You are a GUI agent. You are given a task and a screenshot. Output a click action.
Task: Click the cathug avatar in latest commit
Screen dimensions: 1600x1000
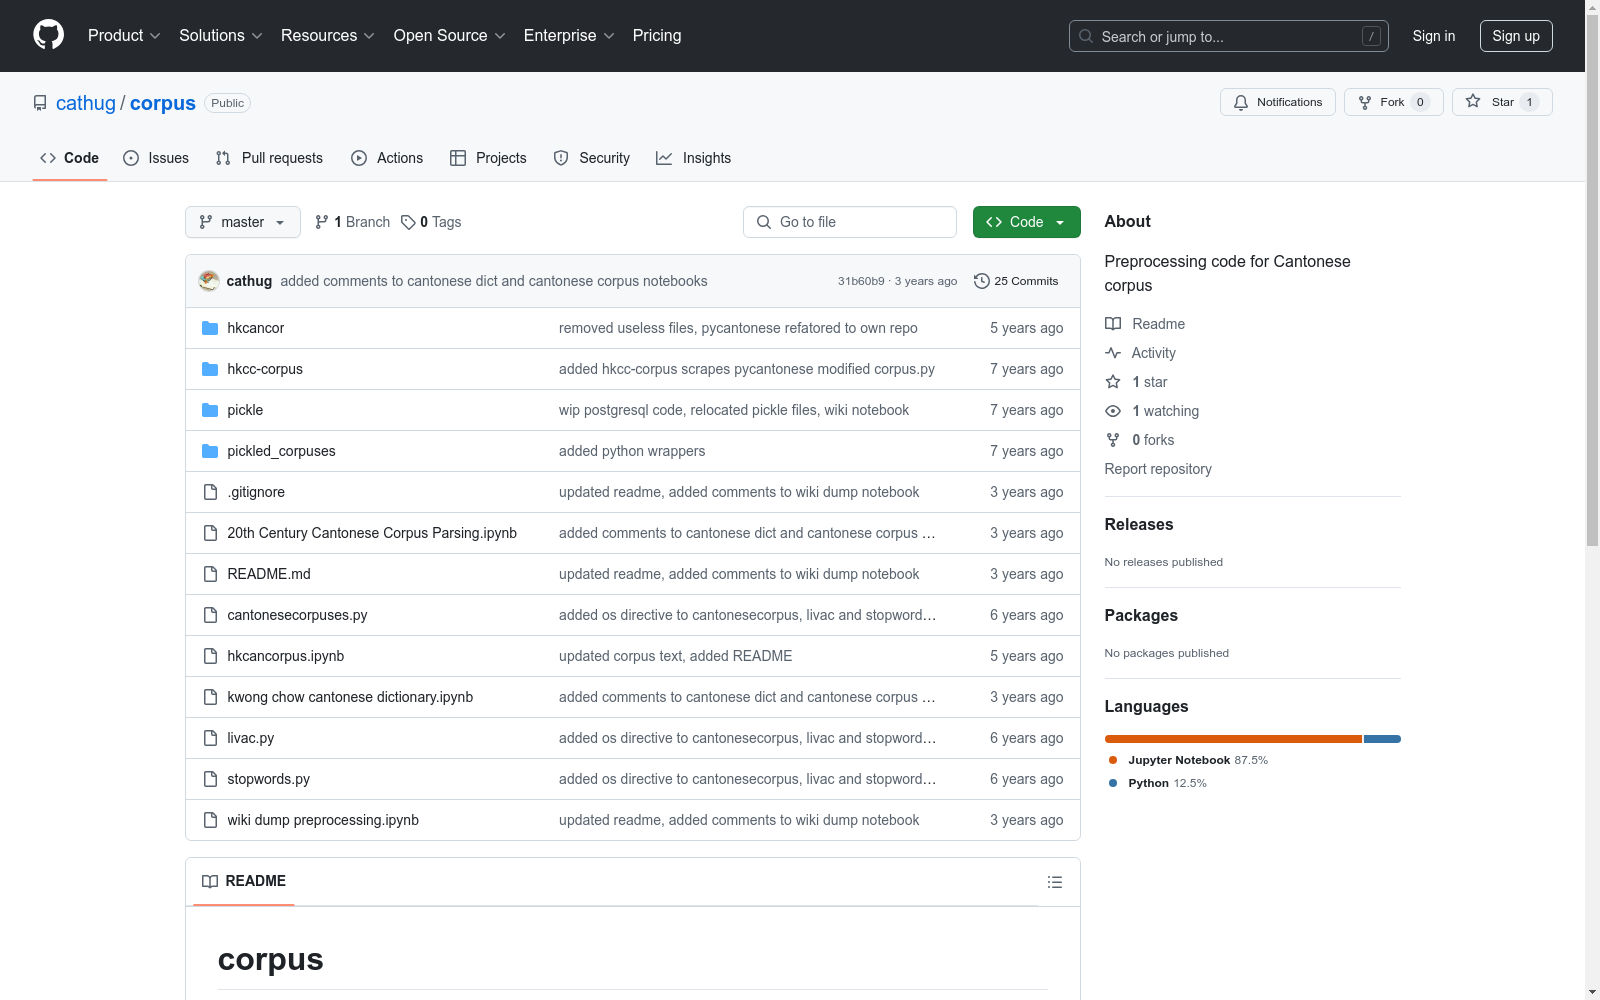[x=209, y=281]
